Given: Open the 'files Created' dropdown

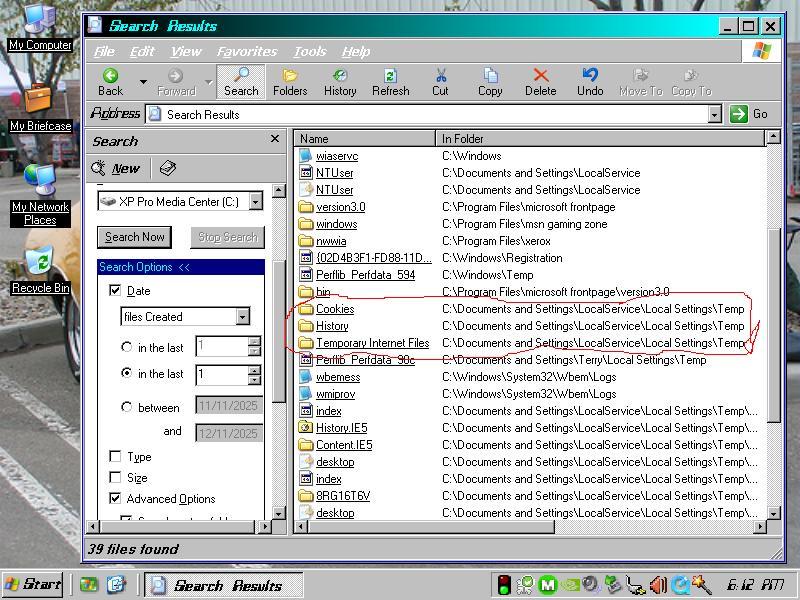Looking at the screenshot, I should click(242, 317).
